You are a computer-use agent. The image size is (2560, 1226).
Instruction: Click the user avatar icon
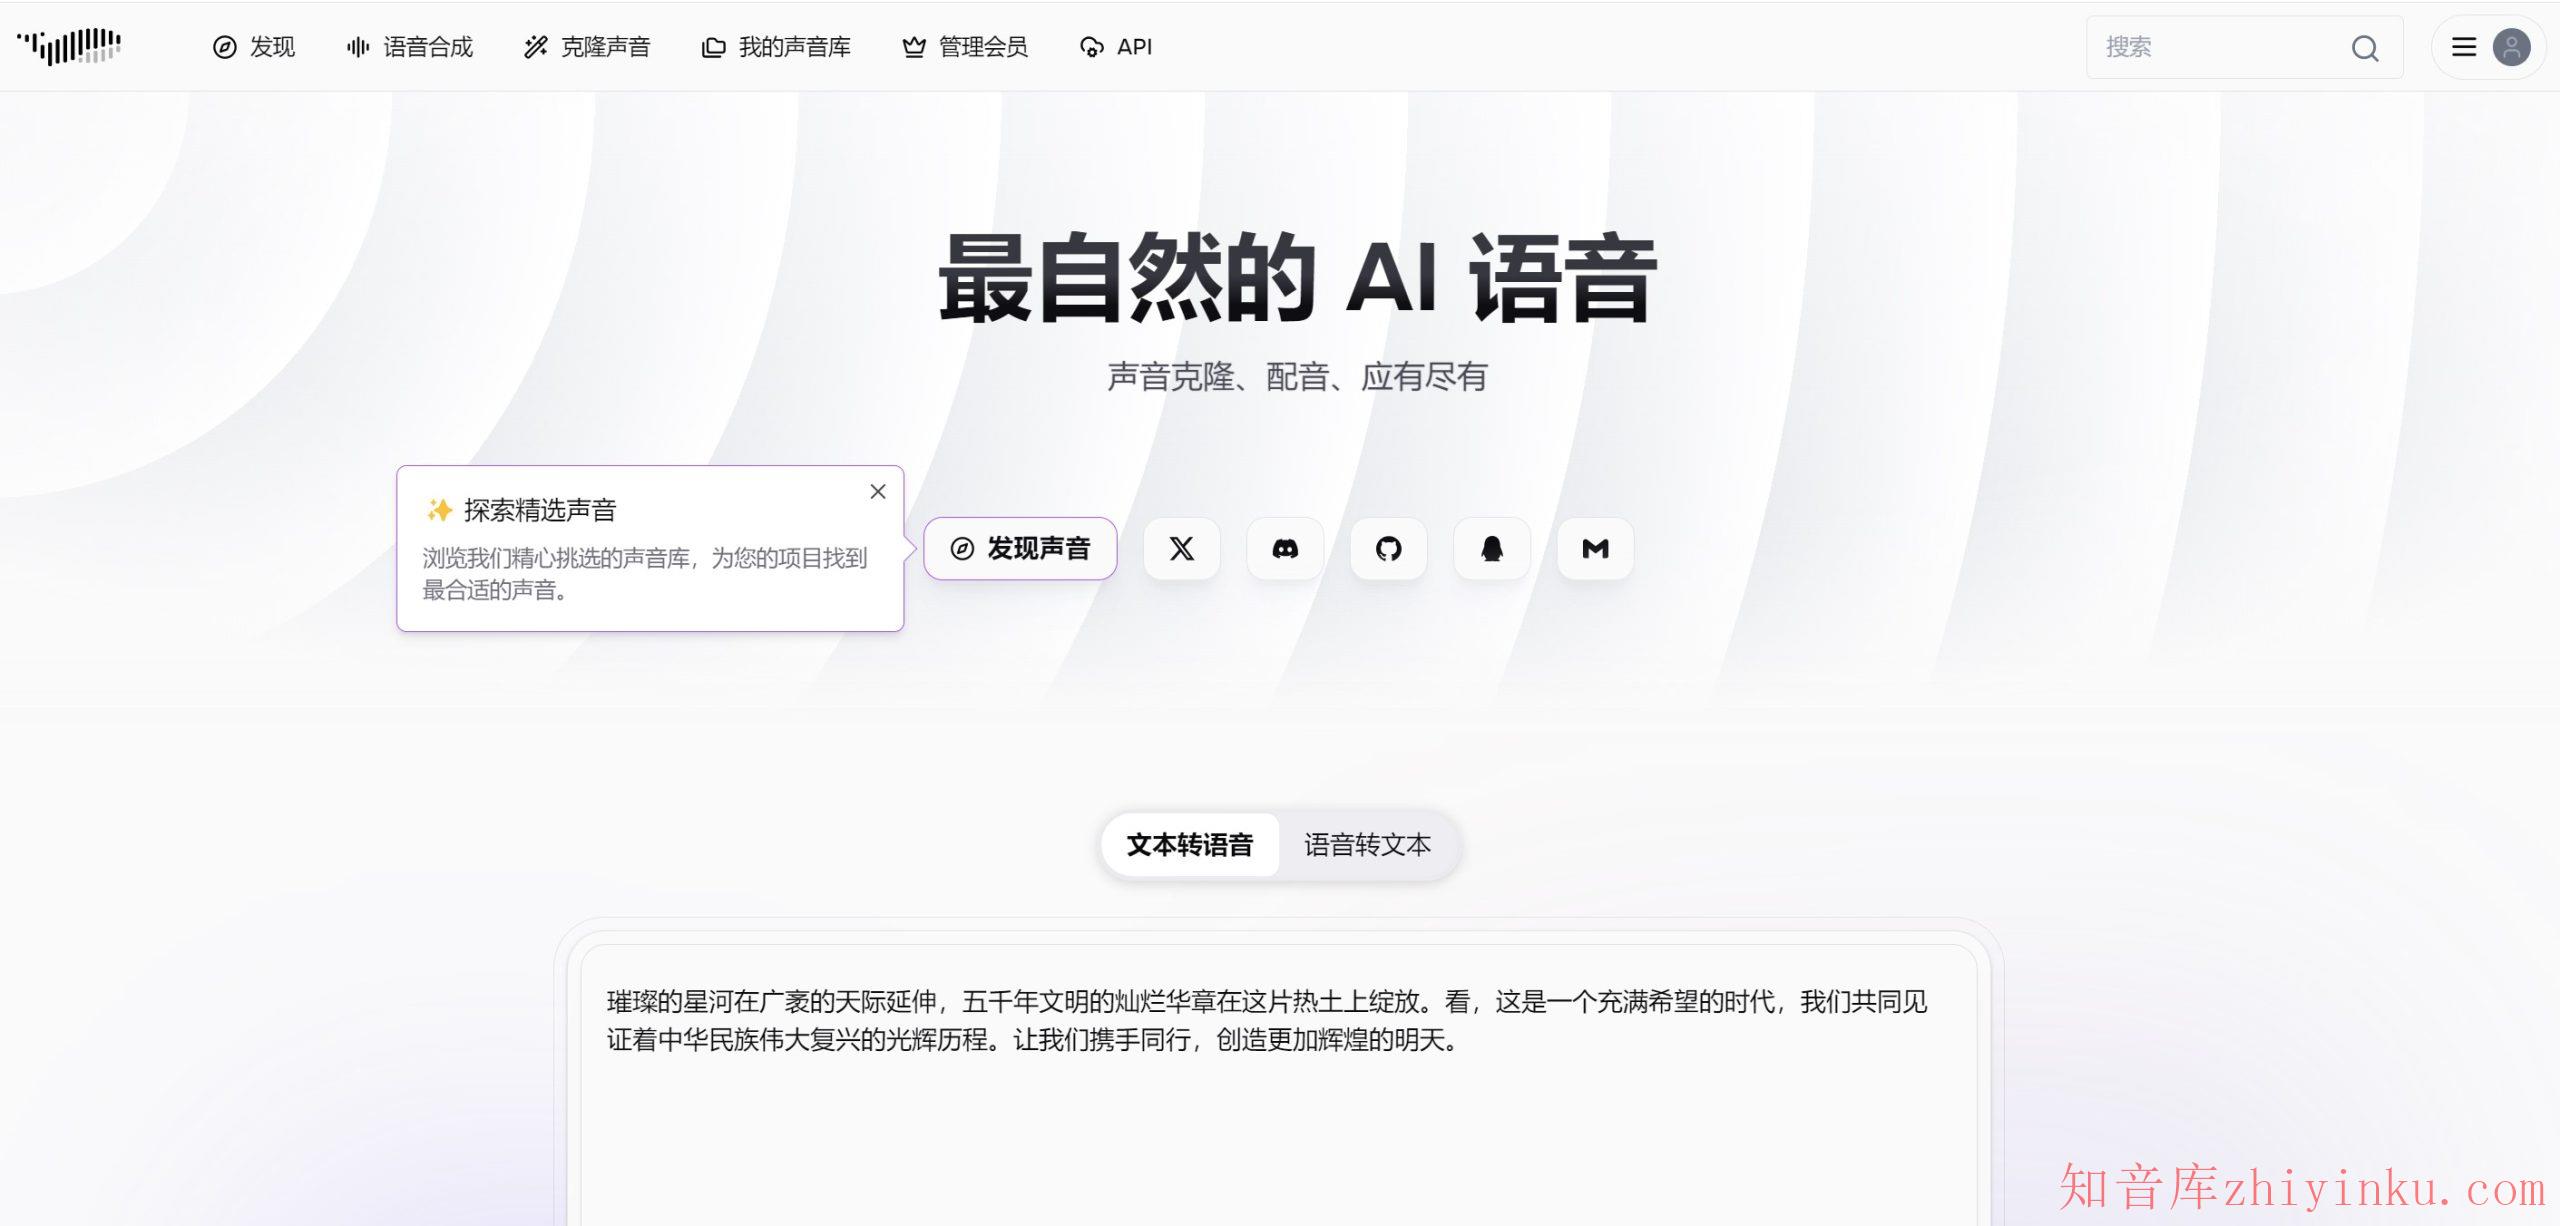point(2511,47)
